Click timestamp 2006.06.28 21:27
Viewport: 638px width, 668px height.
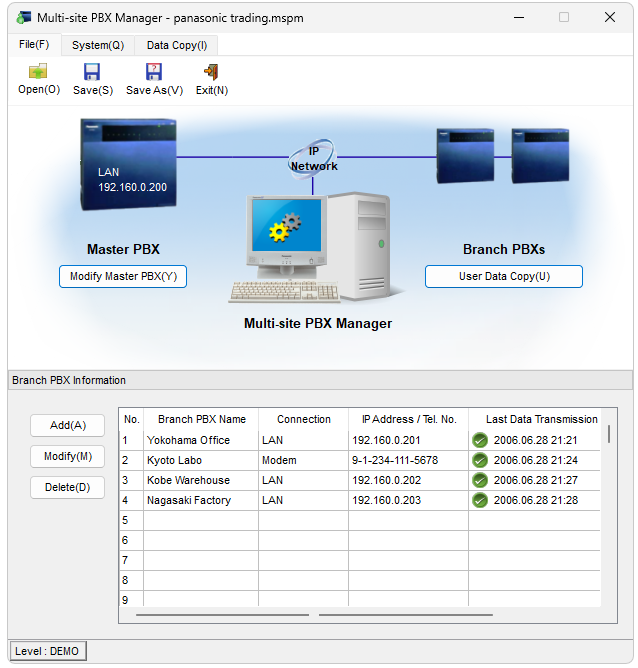click(x=535, y=480)
